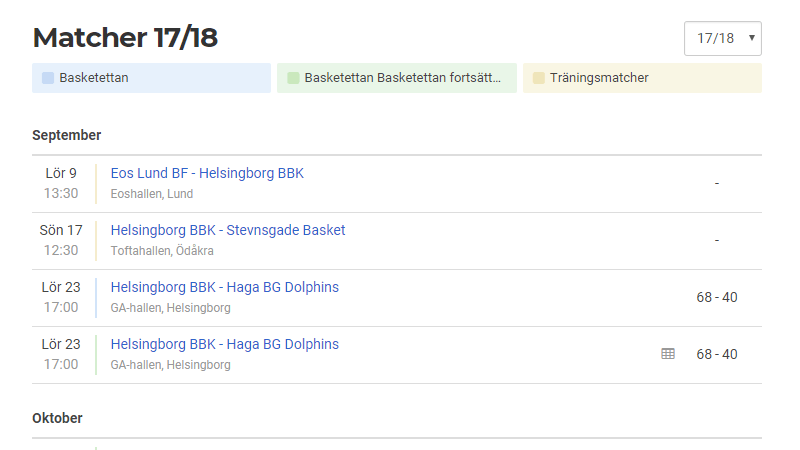
Task: Click the Oktober month heading
Action: tap(57, 418)
